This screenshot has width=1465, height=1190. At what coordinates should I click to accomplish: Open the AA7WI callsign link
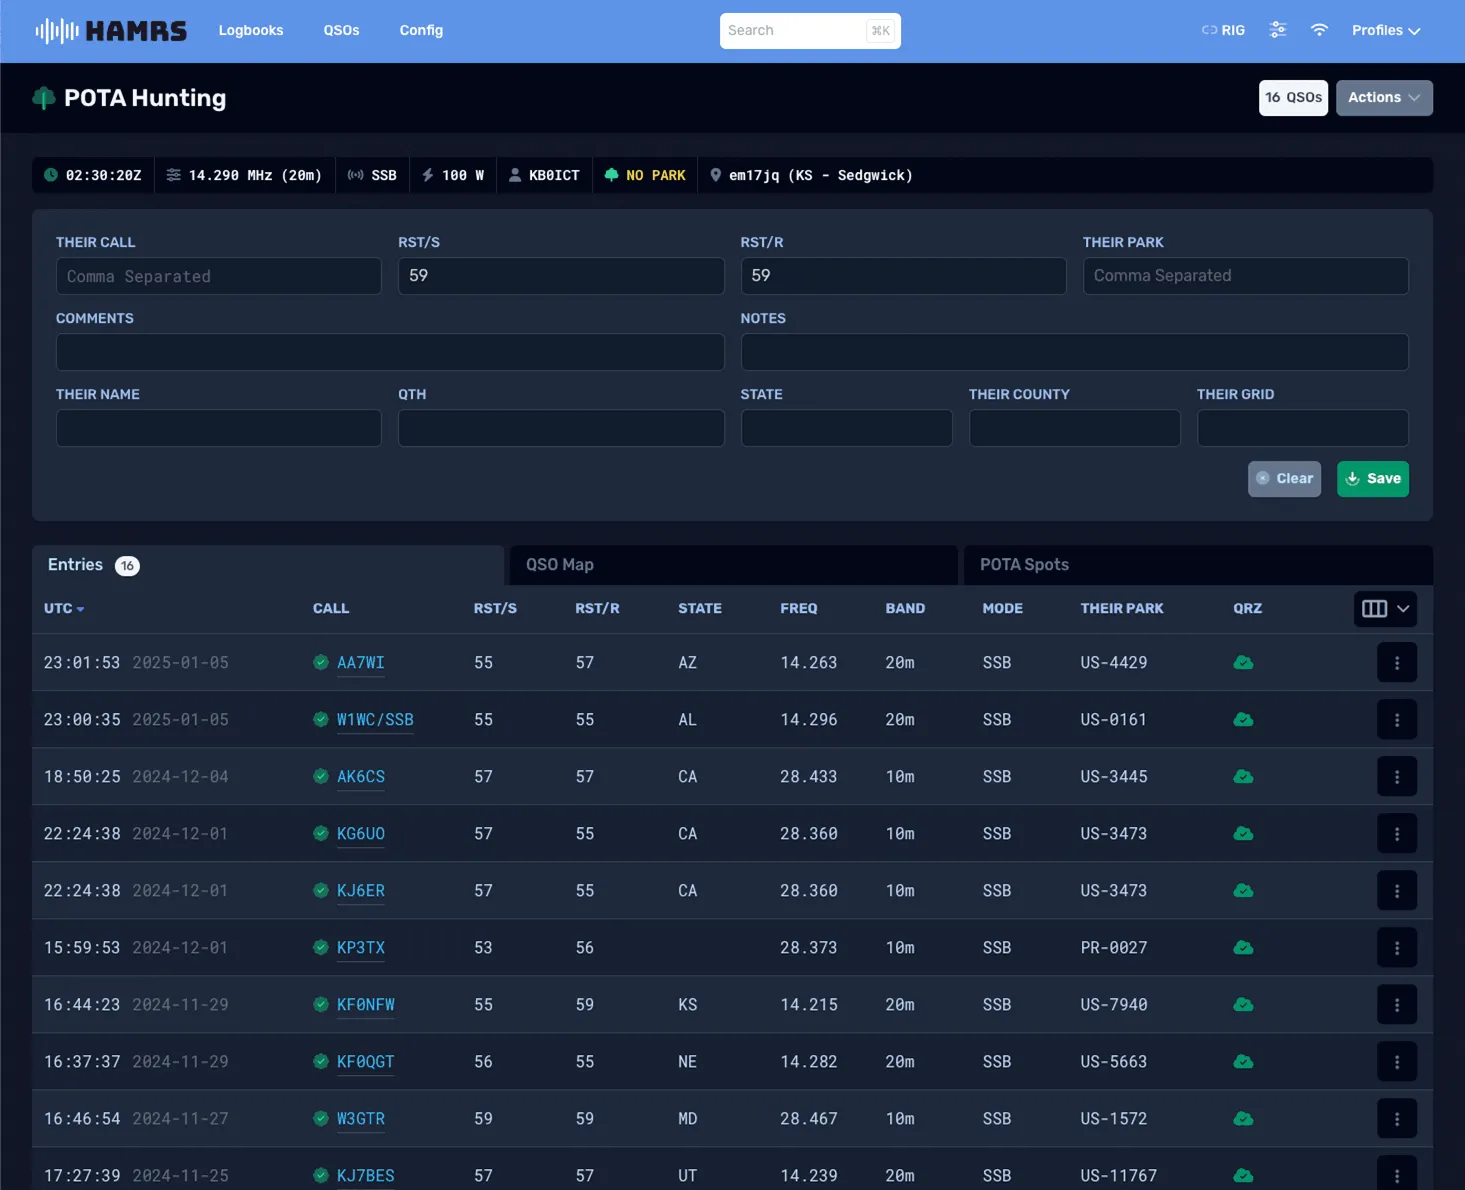[x=360, y=662]
